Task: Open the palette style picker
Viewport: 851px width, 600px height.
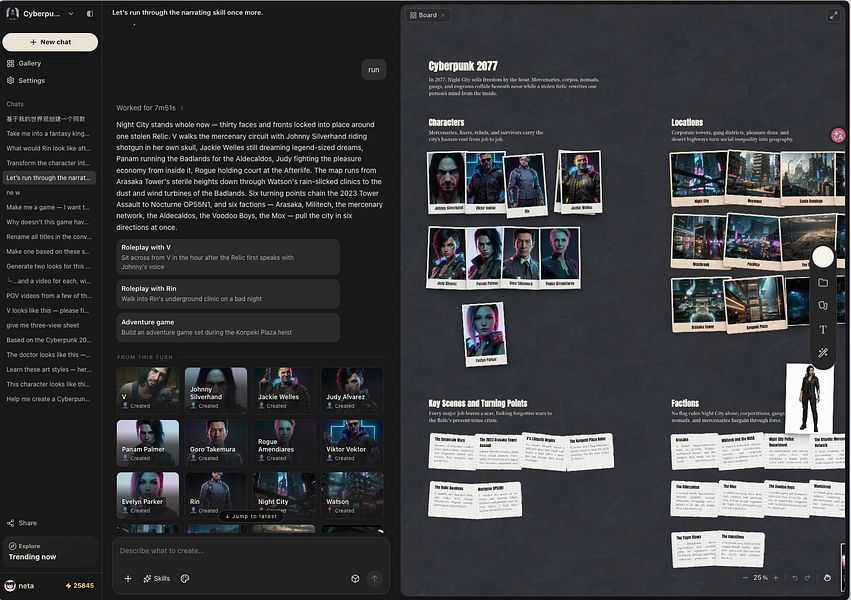Action: [185, 578]
